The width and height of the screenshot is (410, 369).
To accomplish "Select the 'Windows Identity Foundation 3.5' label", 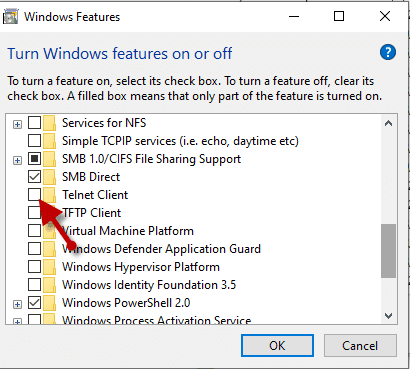I will (149, 285).
